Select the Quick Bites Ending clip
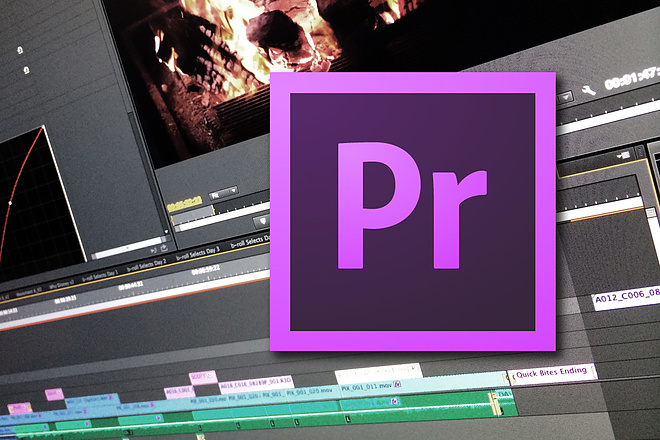This screenshot has height=440, width=660. (x=552, y=373)
